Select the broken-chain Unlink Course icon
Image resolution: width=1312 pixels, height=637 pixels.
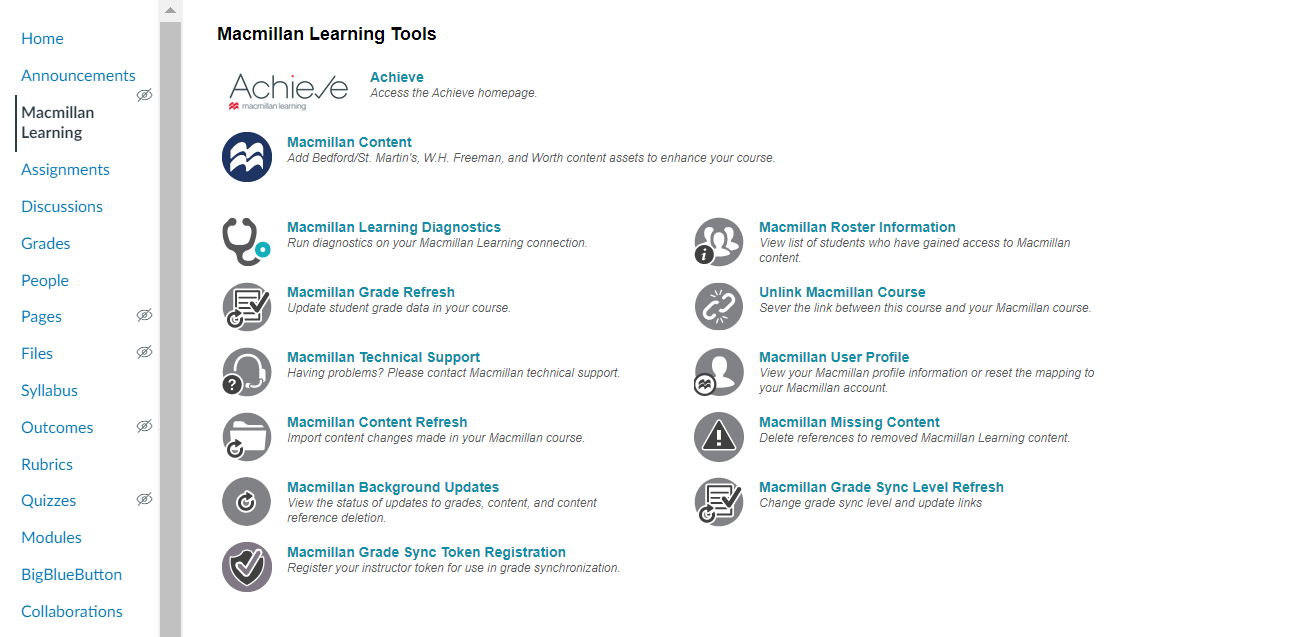[718, 307]
